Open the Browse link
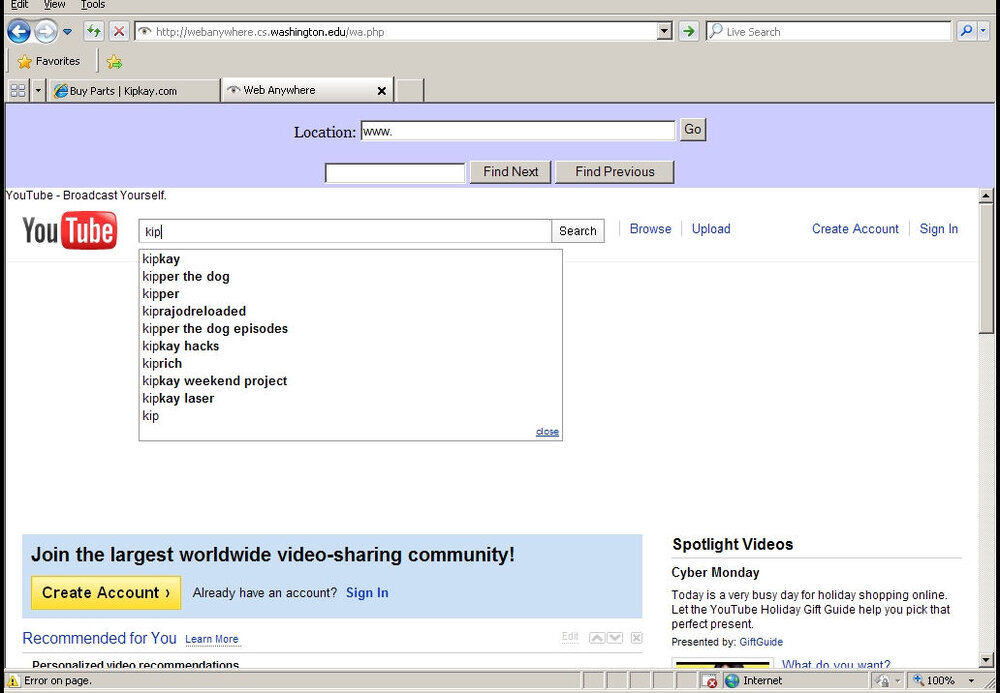Viewport: 1000px width, 693px height. pos(651,229)
